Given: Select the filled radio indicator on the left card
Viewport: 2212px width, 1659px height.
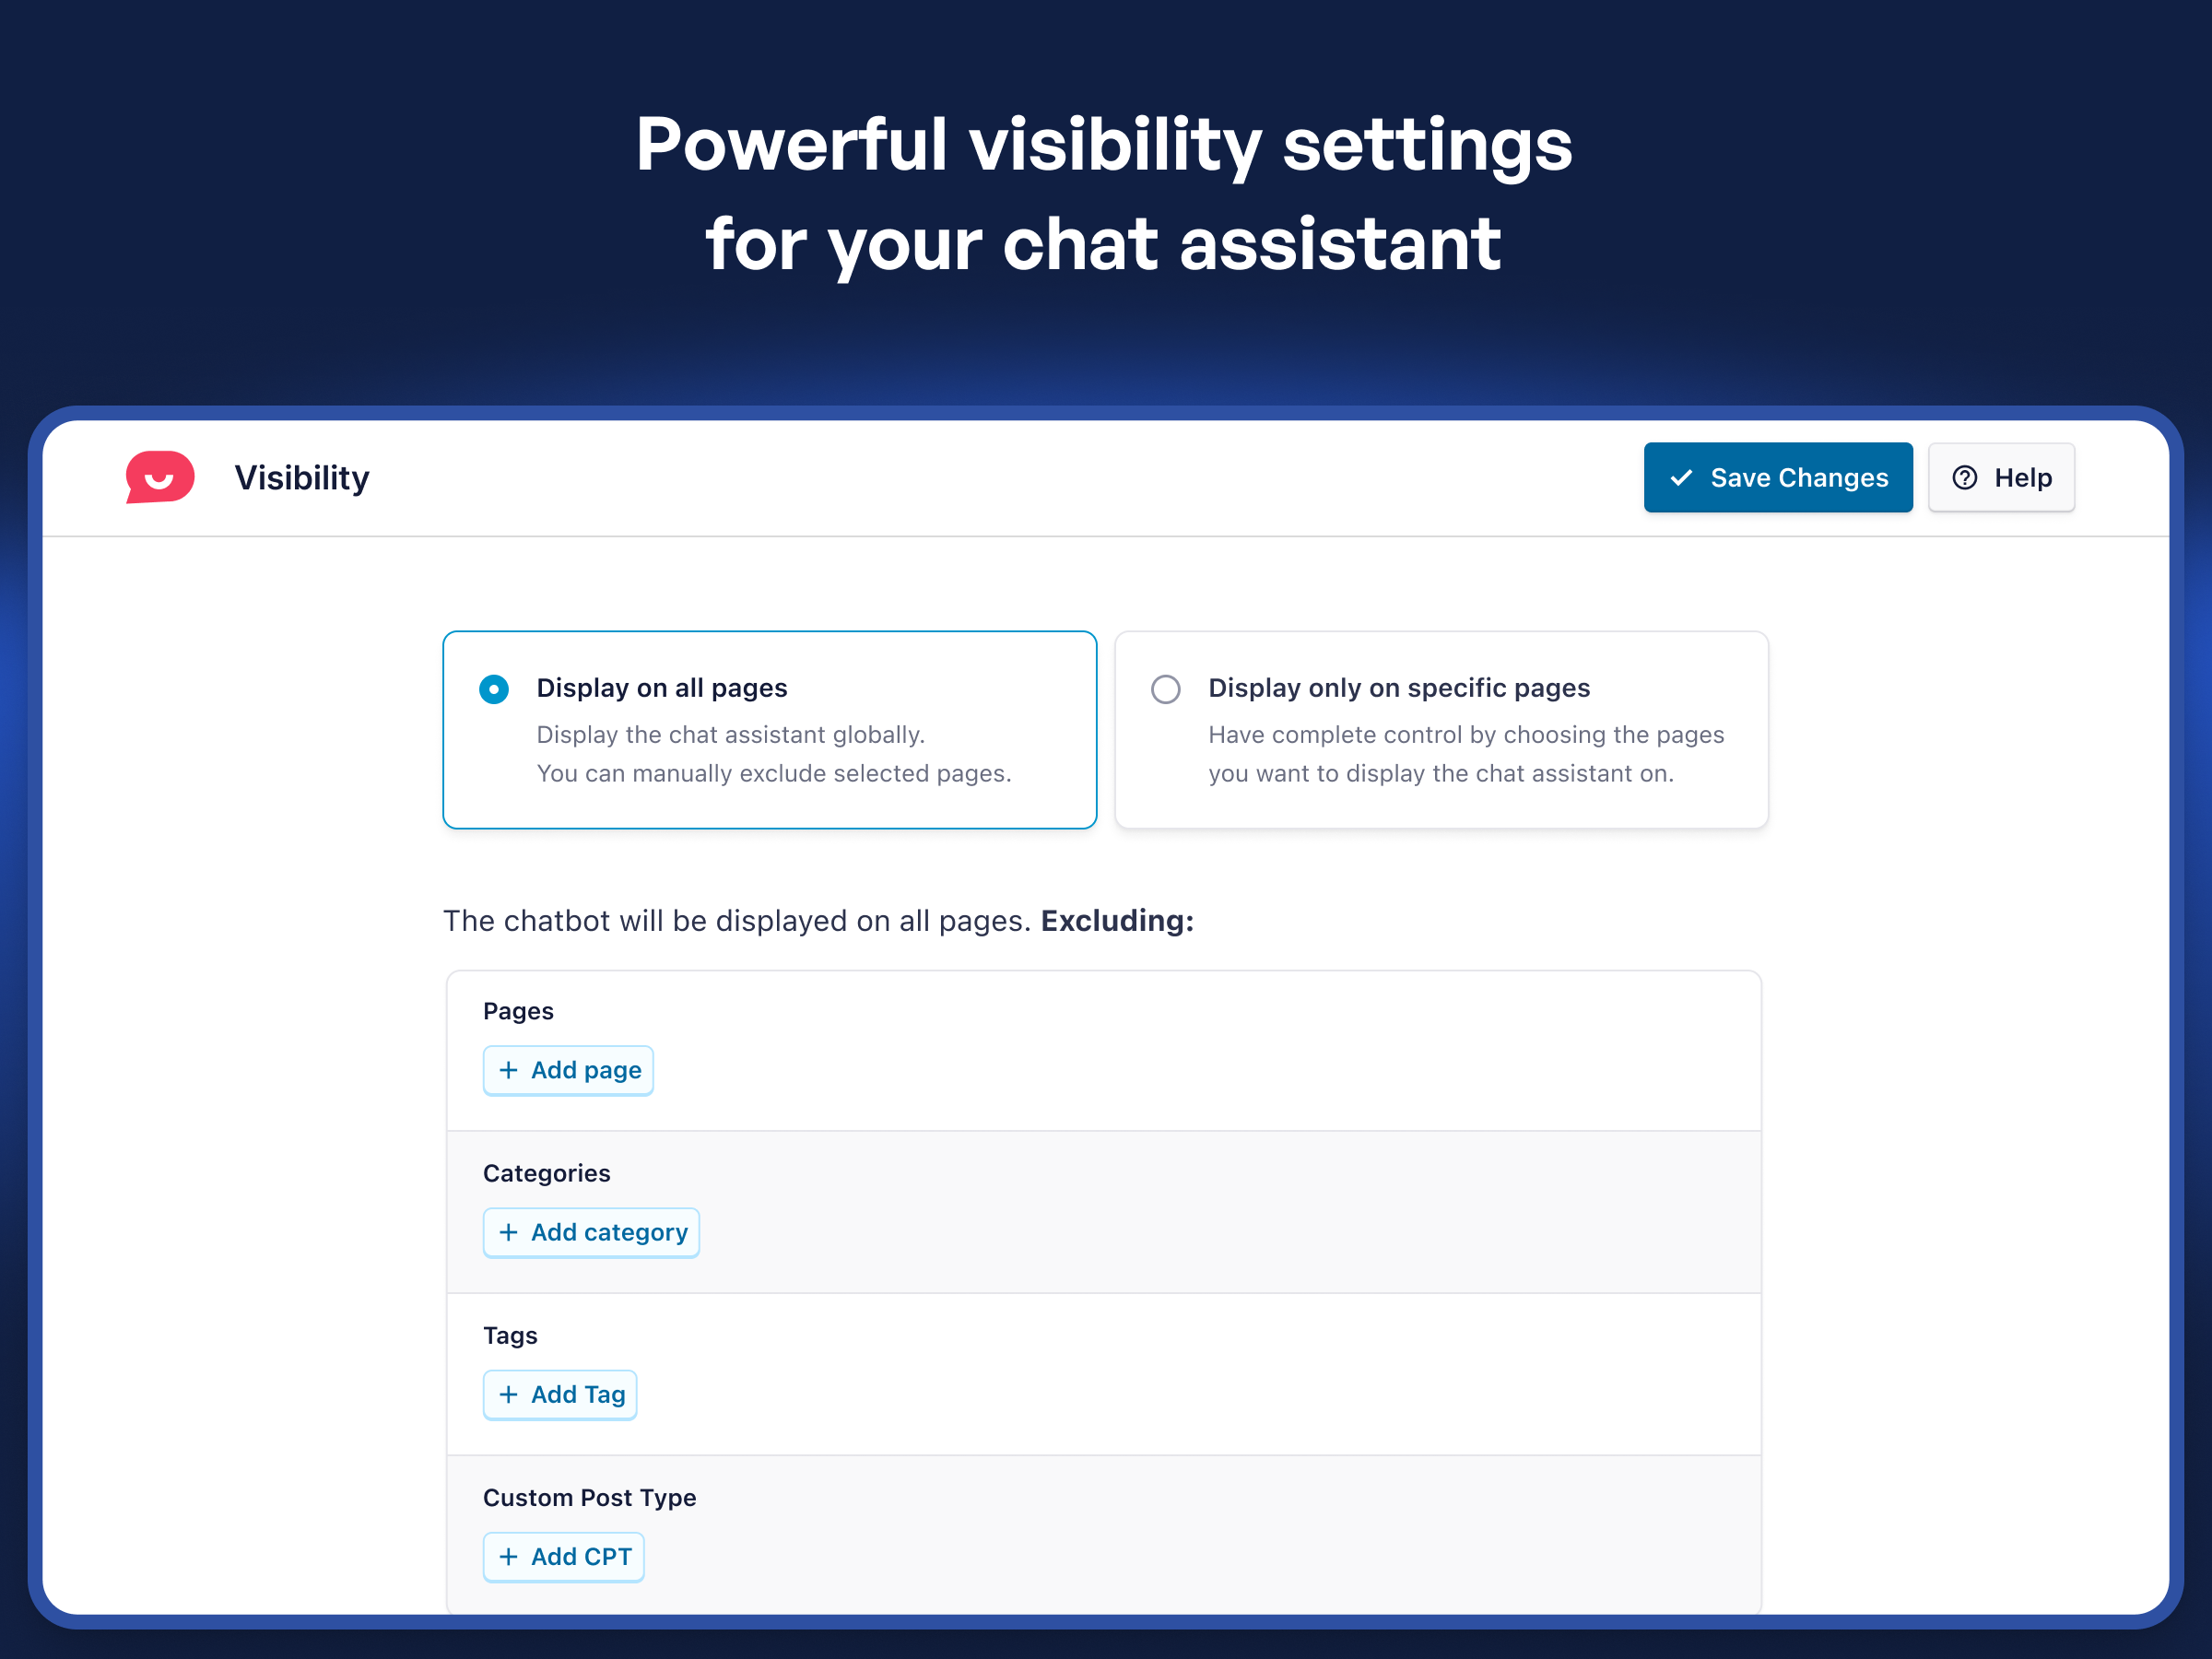Looking at the screenshot, I should click(494, 689).
